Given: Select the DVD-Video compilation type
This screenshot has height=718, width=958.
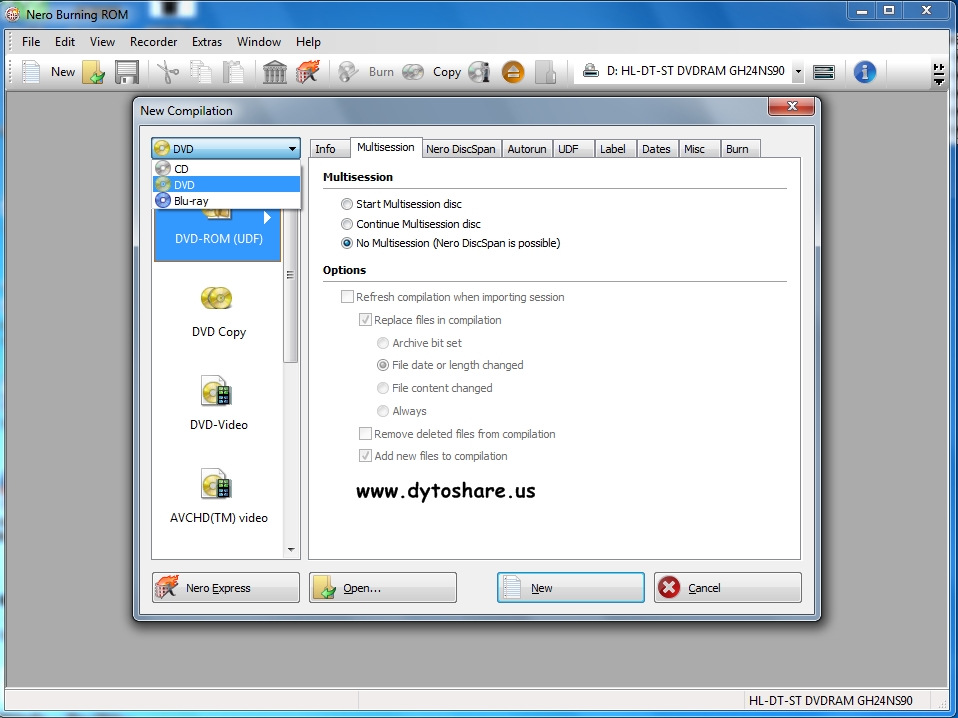Looking at the screenshot, I should click(x=218, y=405).
